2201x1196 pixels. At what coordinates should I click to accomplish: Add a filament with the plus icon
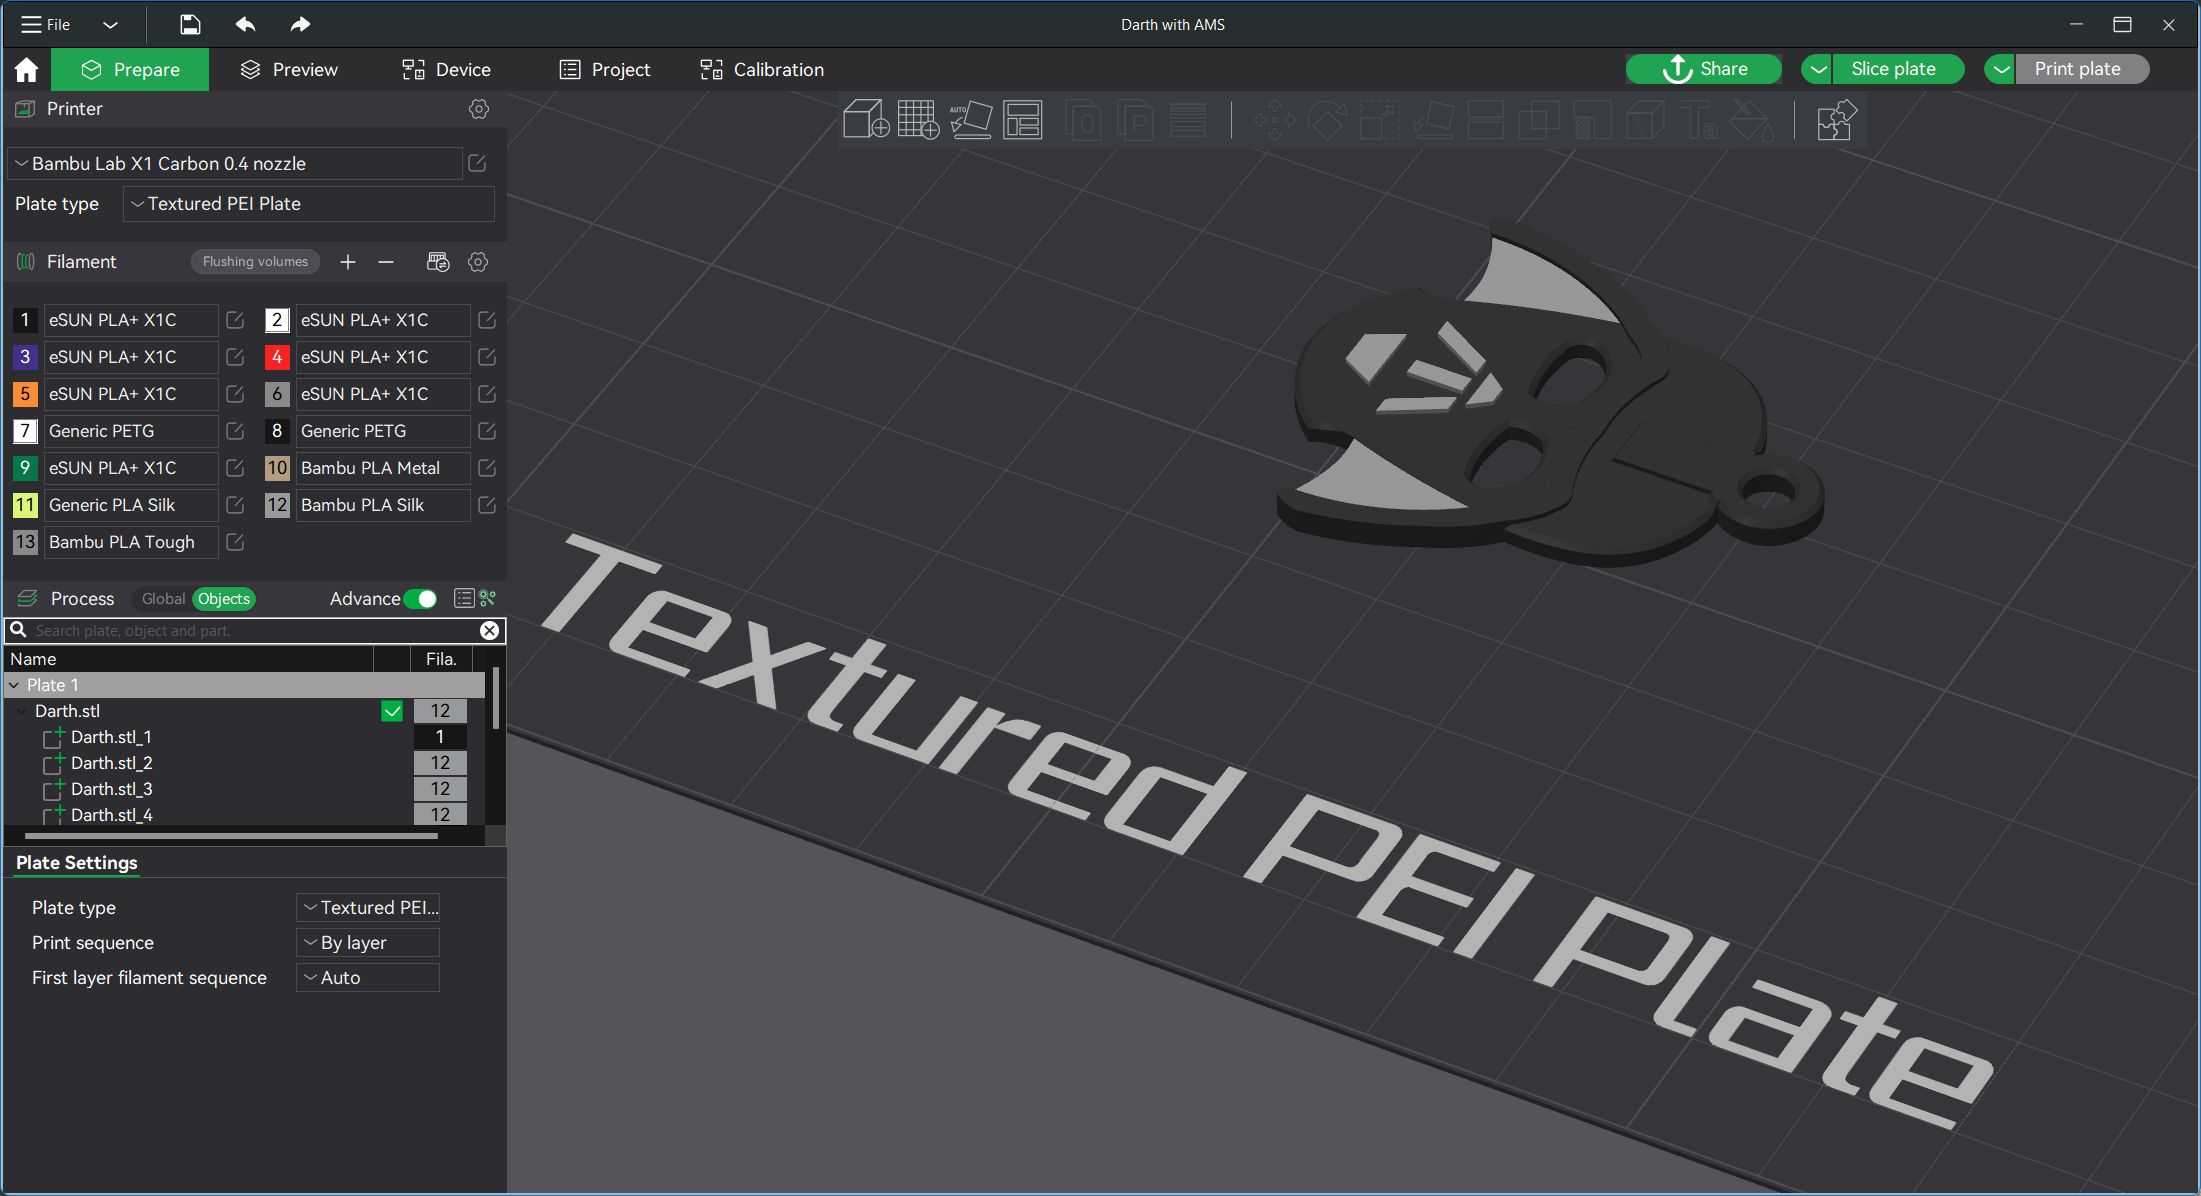[348, 262]
